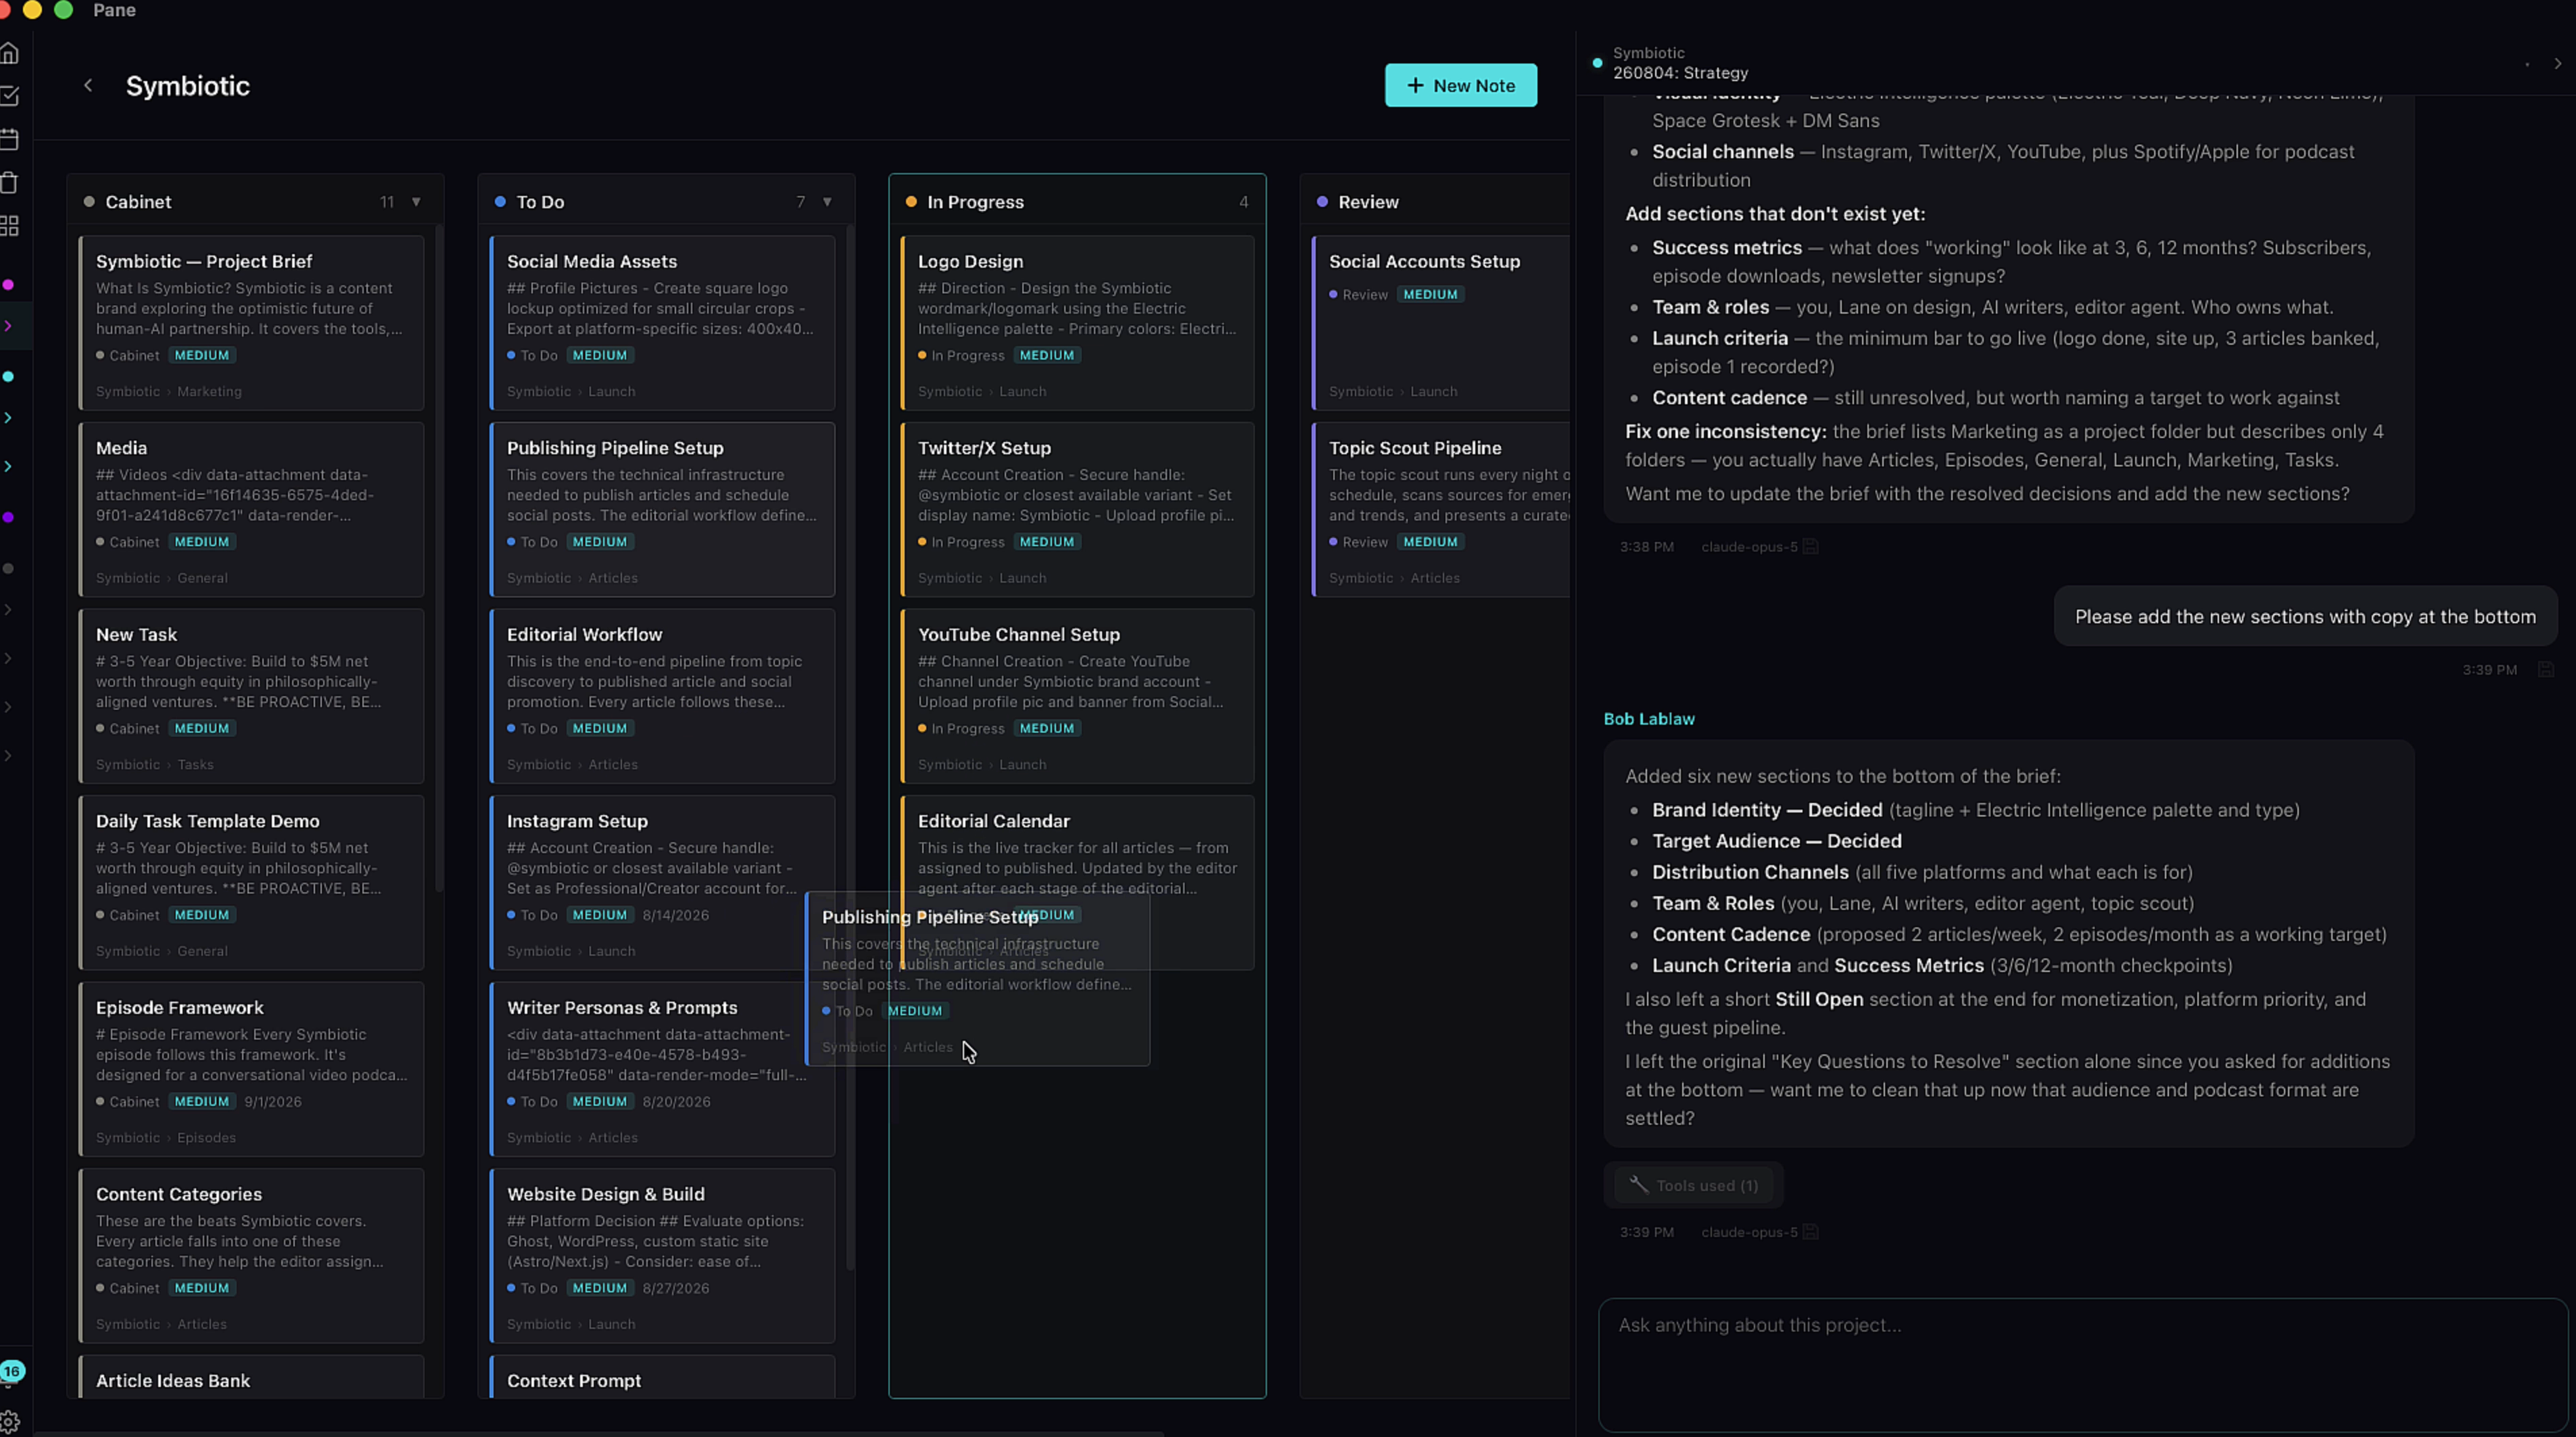Open the Twitter/X Setup card

[x=1077, y=509]
